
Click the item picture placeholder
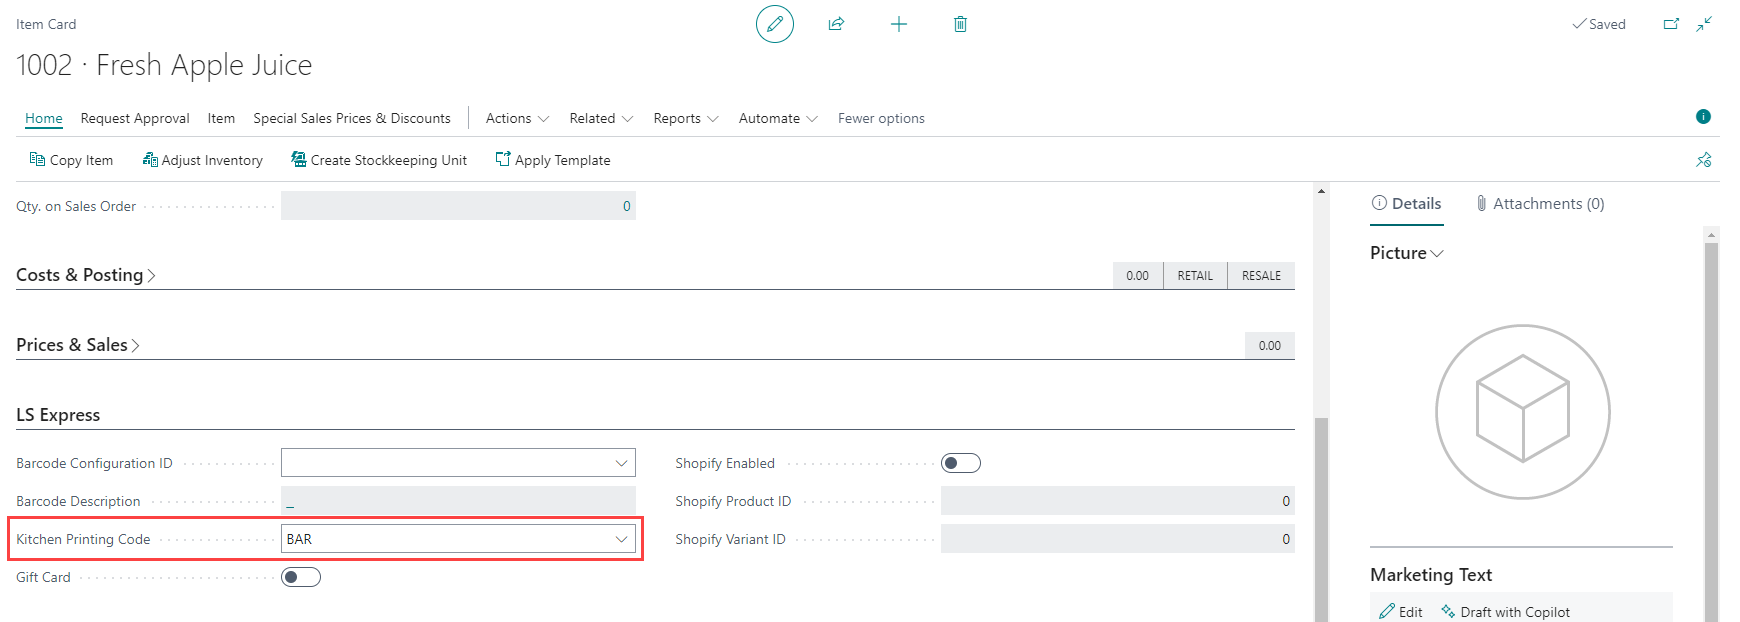coord(1522,411)
